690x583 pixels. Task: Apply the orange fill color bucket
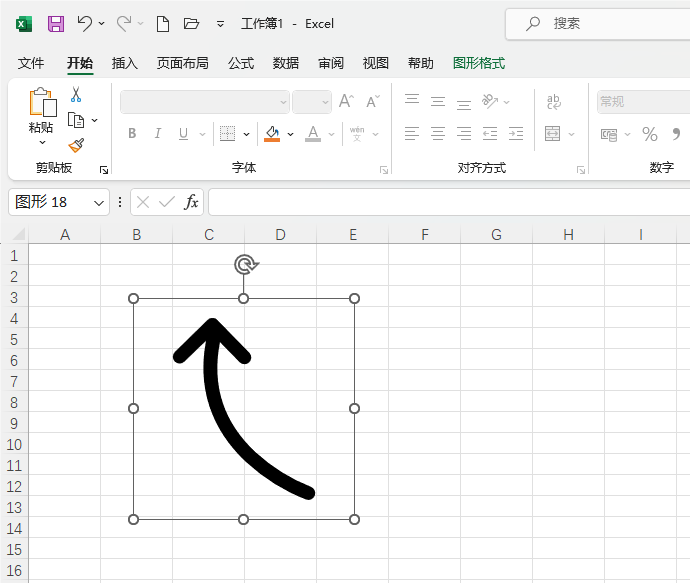click(x=272, y=133)
